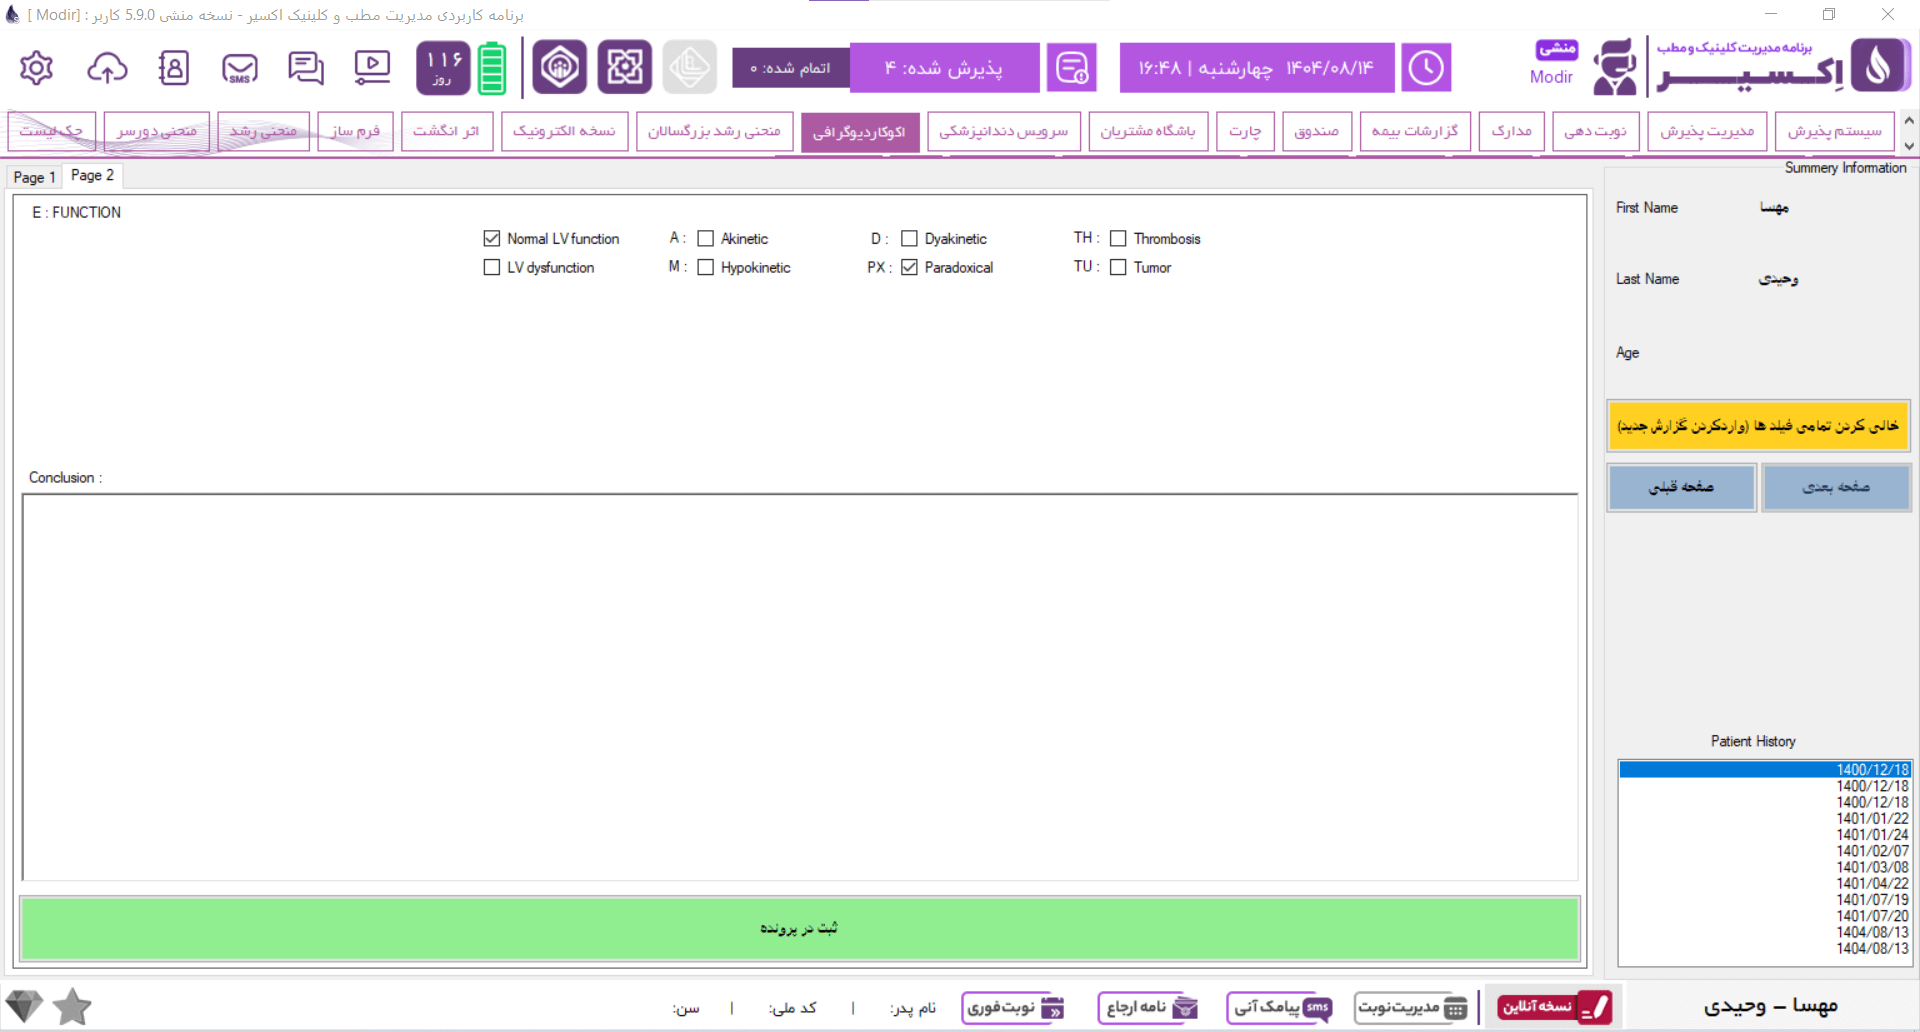This screenshot has width=1920, height=1032.
Task: Open the video tutorial player icon
Action: (x=372, y=68)
